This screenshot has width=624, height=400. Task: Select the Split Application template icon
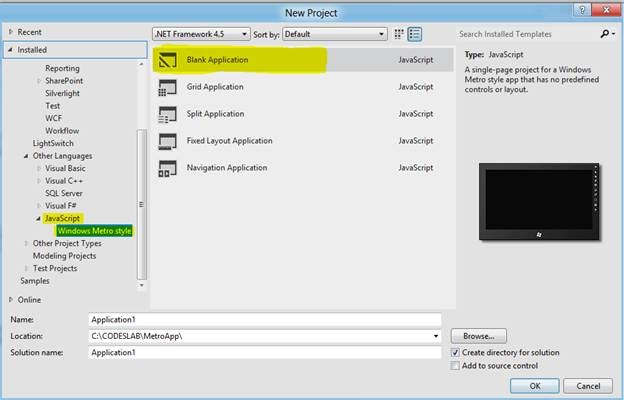(x=167, y=114)
